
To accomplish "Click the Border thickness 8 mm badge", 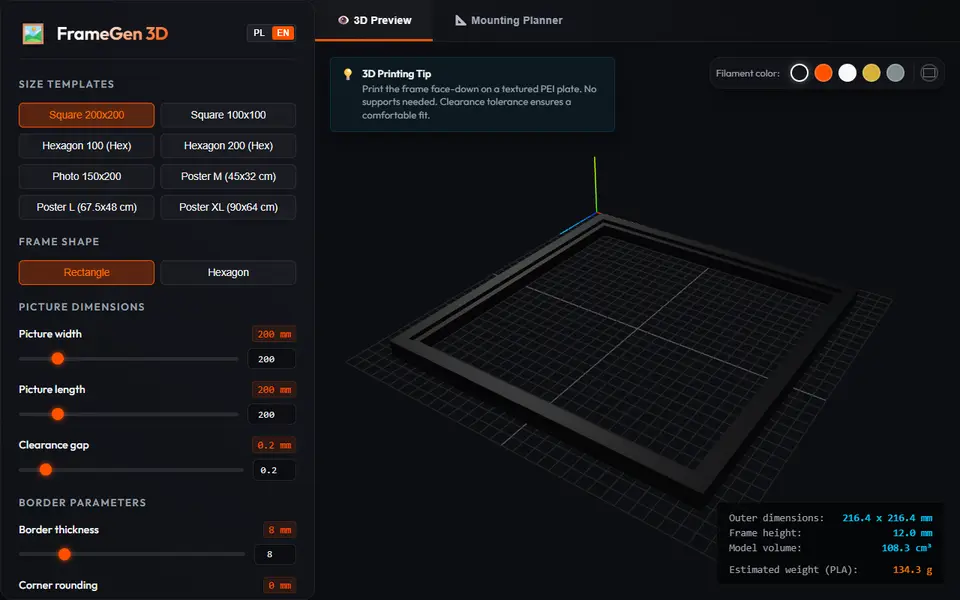I will tap(279, 530).
